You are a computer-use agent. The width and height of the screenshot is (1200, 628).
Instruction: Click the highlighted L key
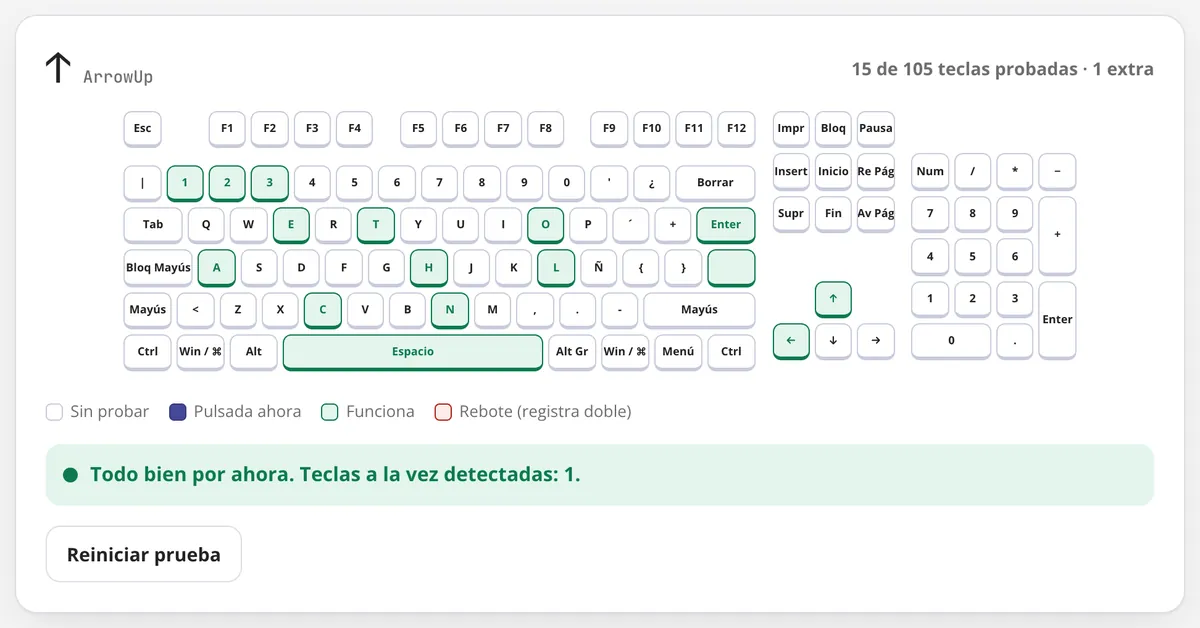pyautogui.click(x=556, y=268)
